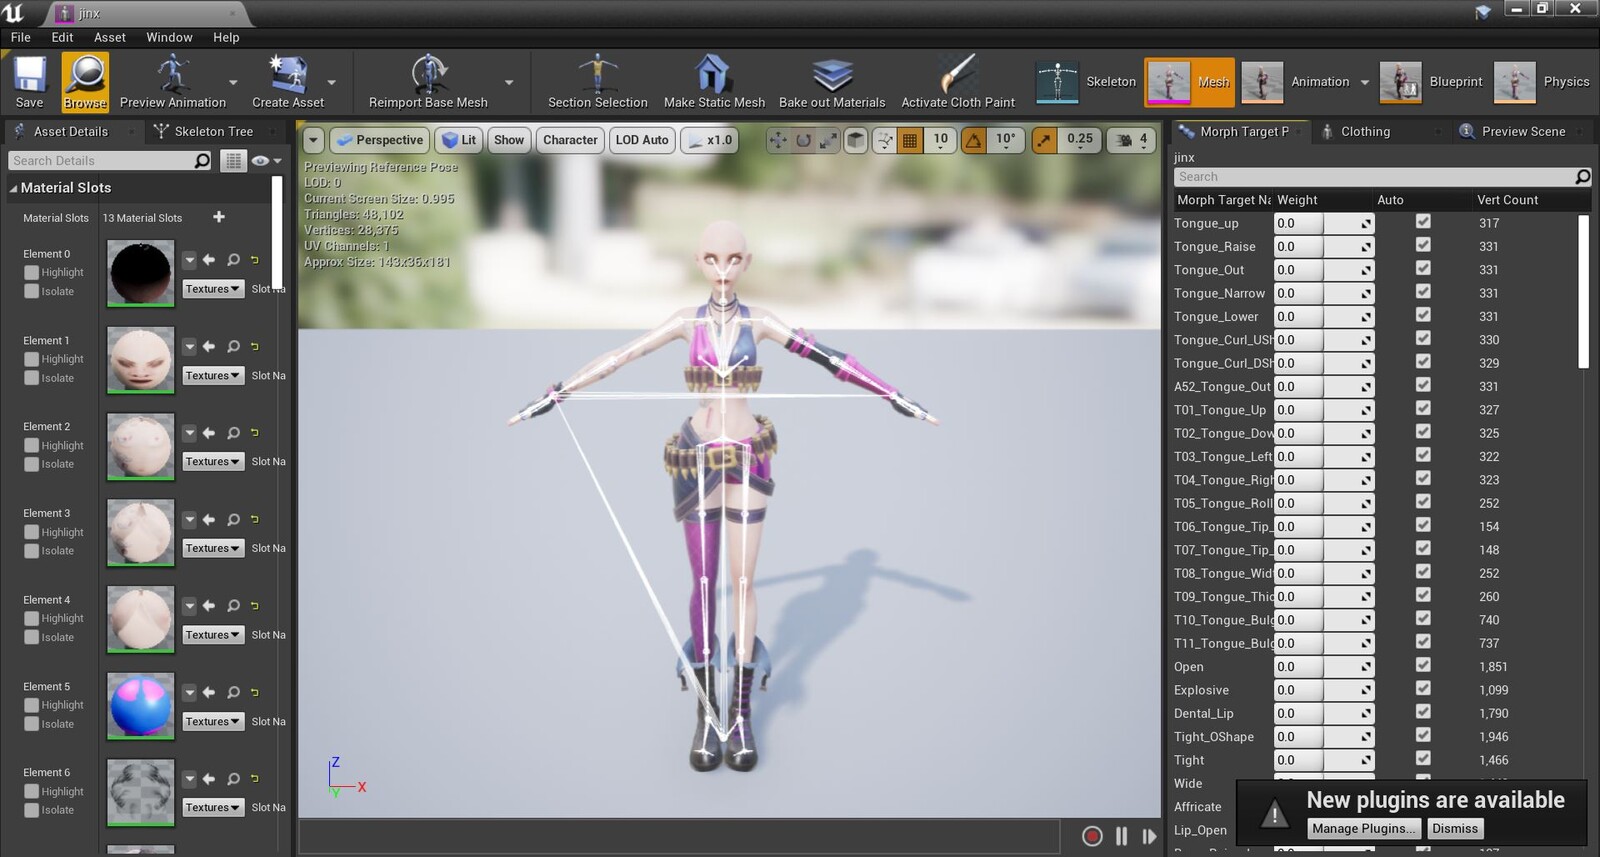Open the File menu
The width and height of the screenshot is (1600, 857).
click(x=21, y=37)
